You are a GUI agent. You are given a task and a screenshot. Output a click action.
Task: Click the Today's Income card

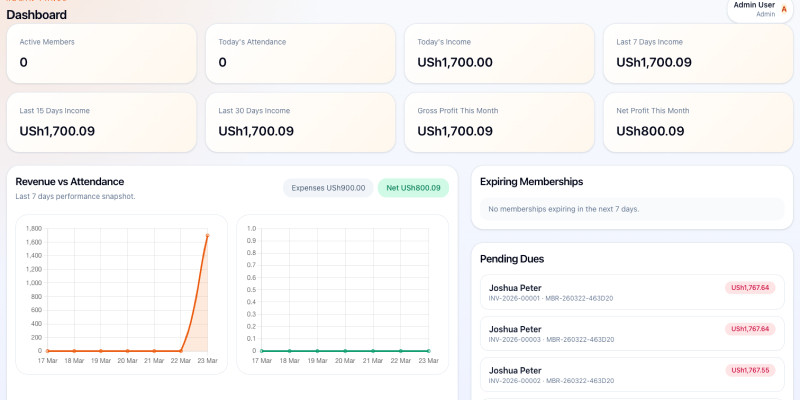pos(499,54)
